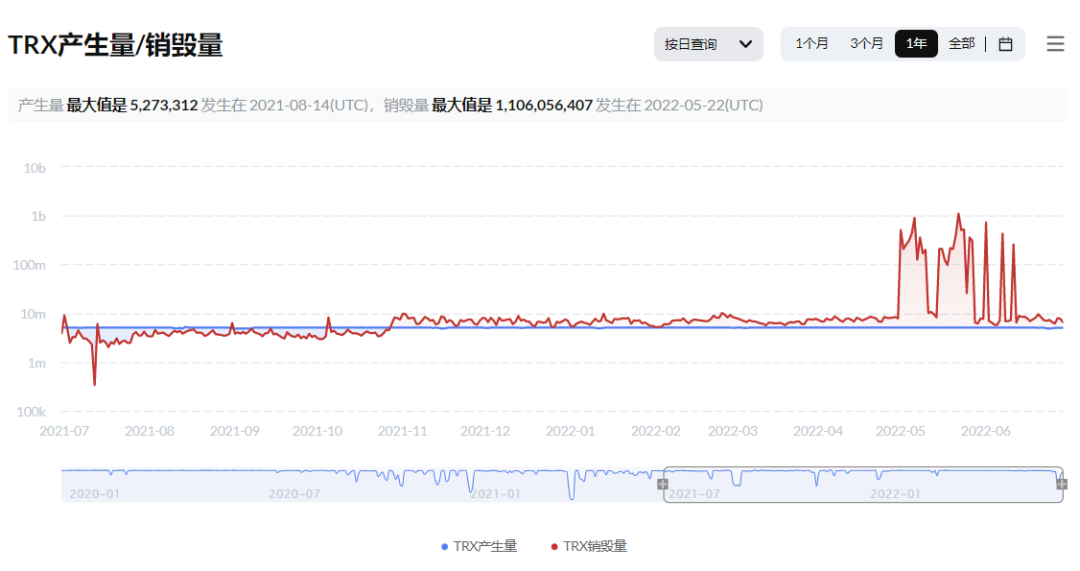Click the selected window in range navigator
The image size is (1080, 571).
pyautogui.click(x=862, y=484)
